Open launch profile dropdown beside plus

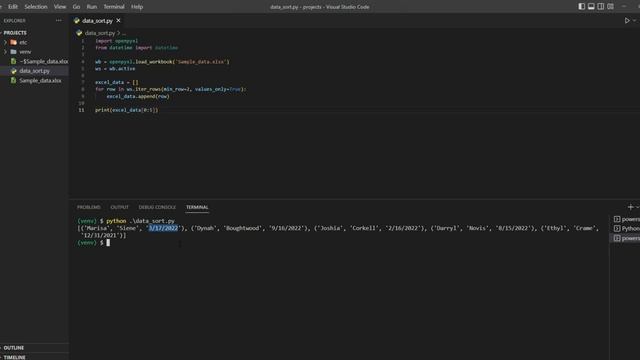(x=637, y=207)
